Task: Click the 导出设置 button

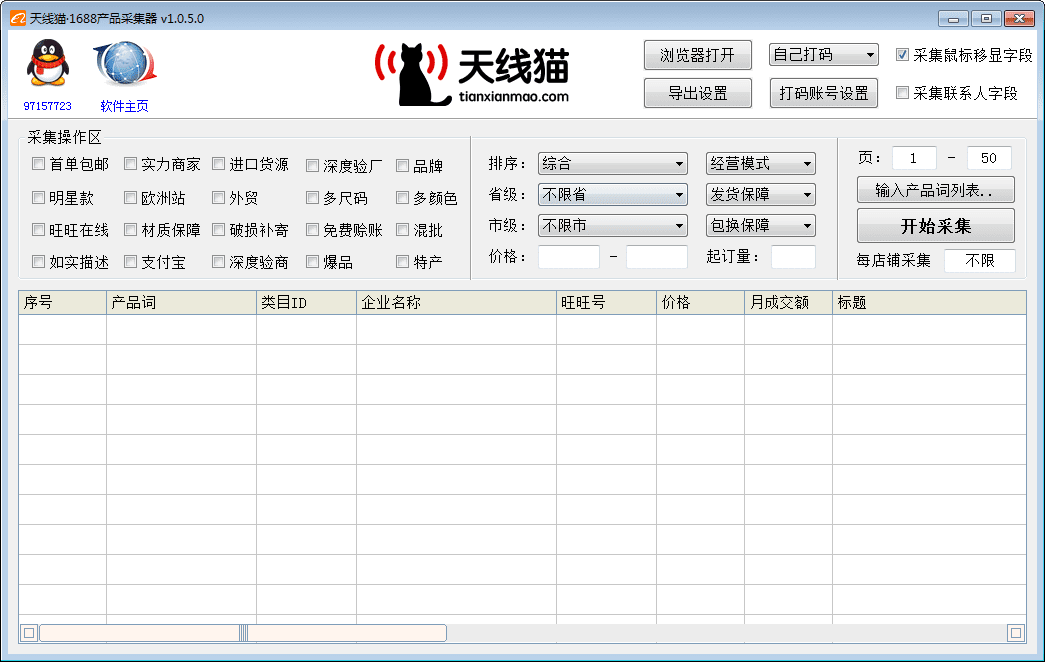Action: 698,93
